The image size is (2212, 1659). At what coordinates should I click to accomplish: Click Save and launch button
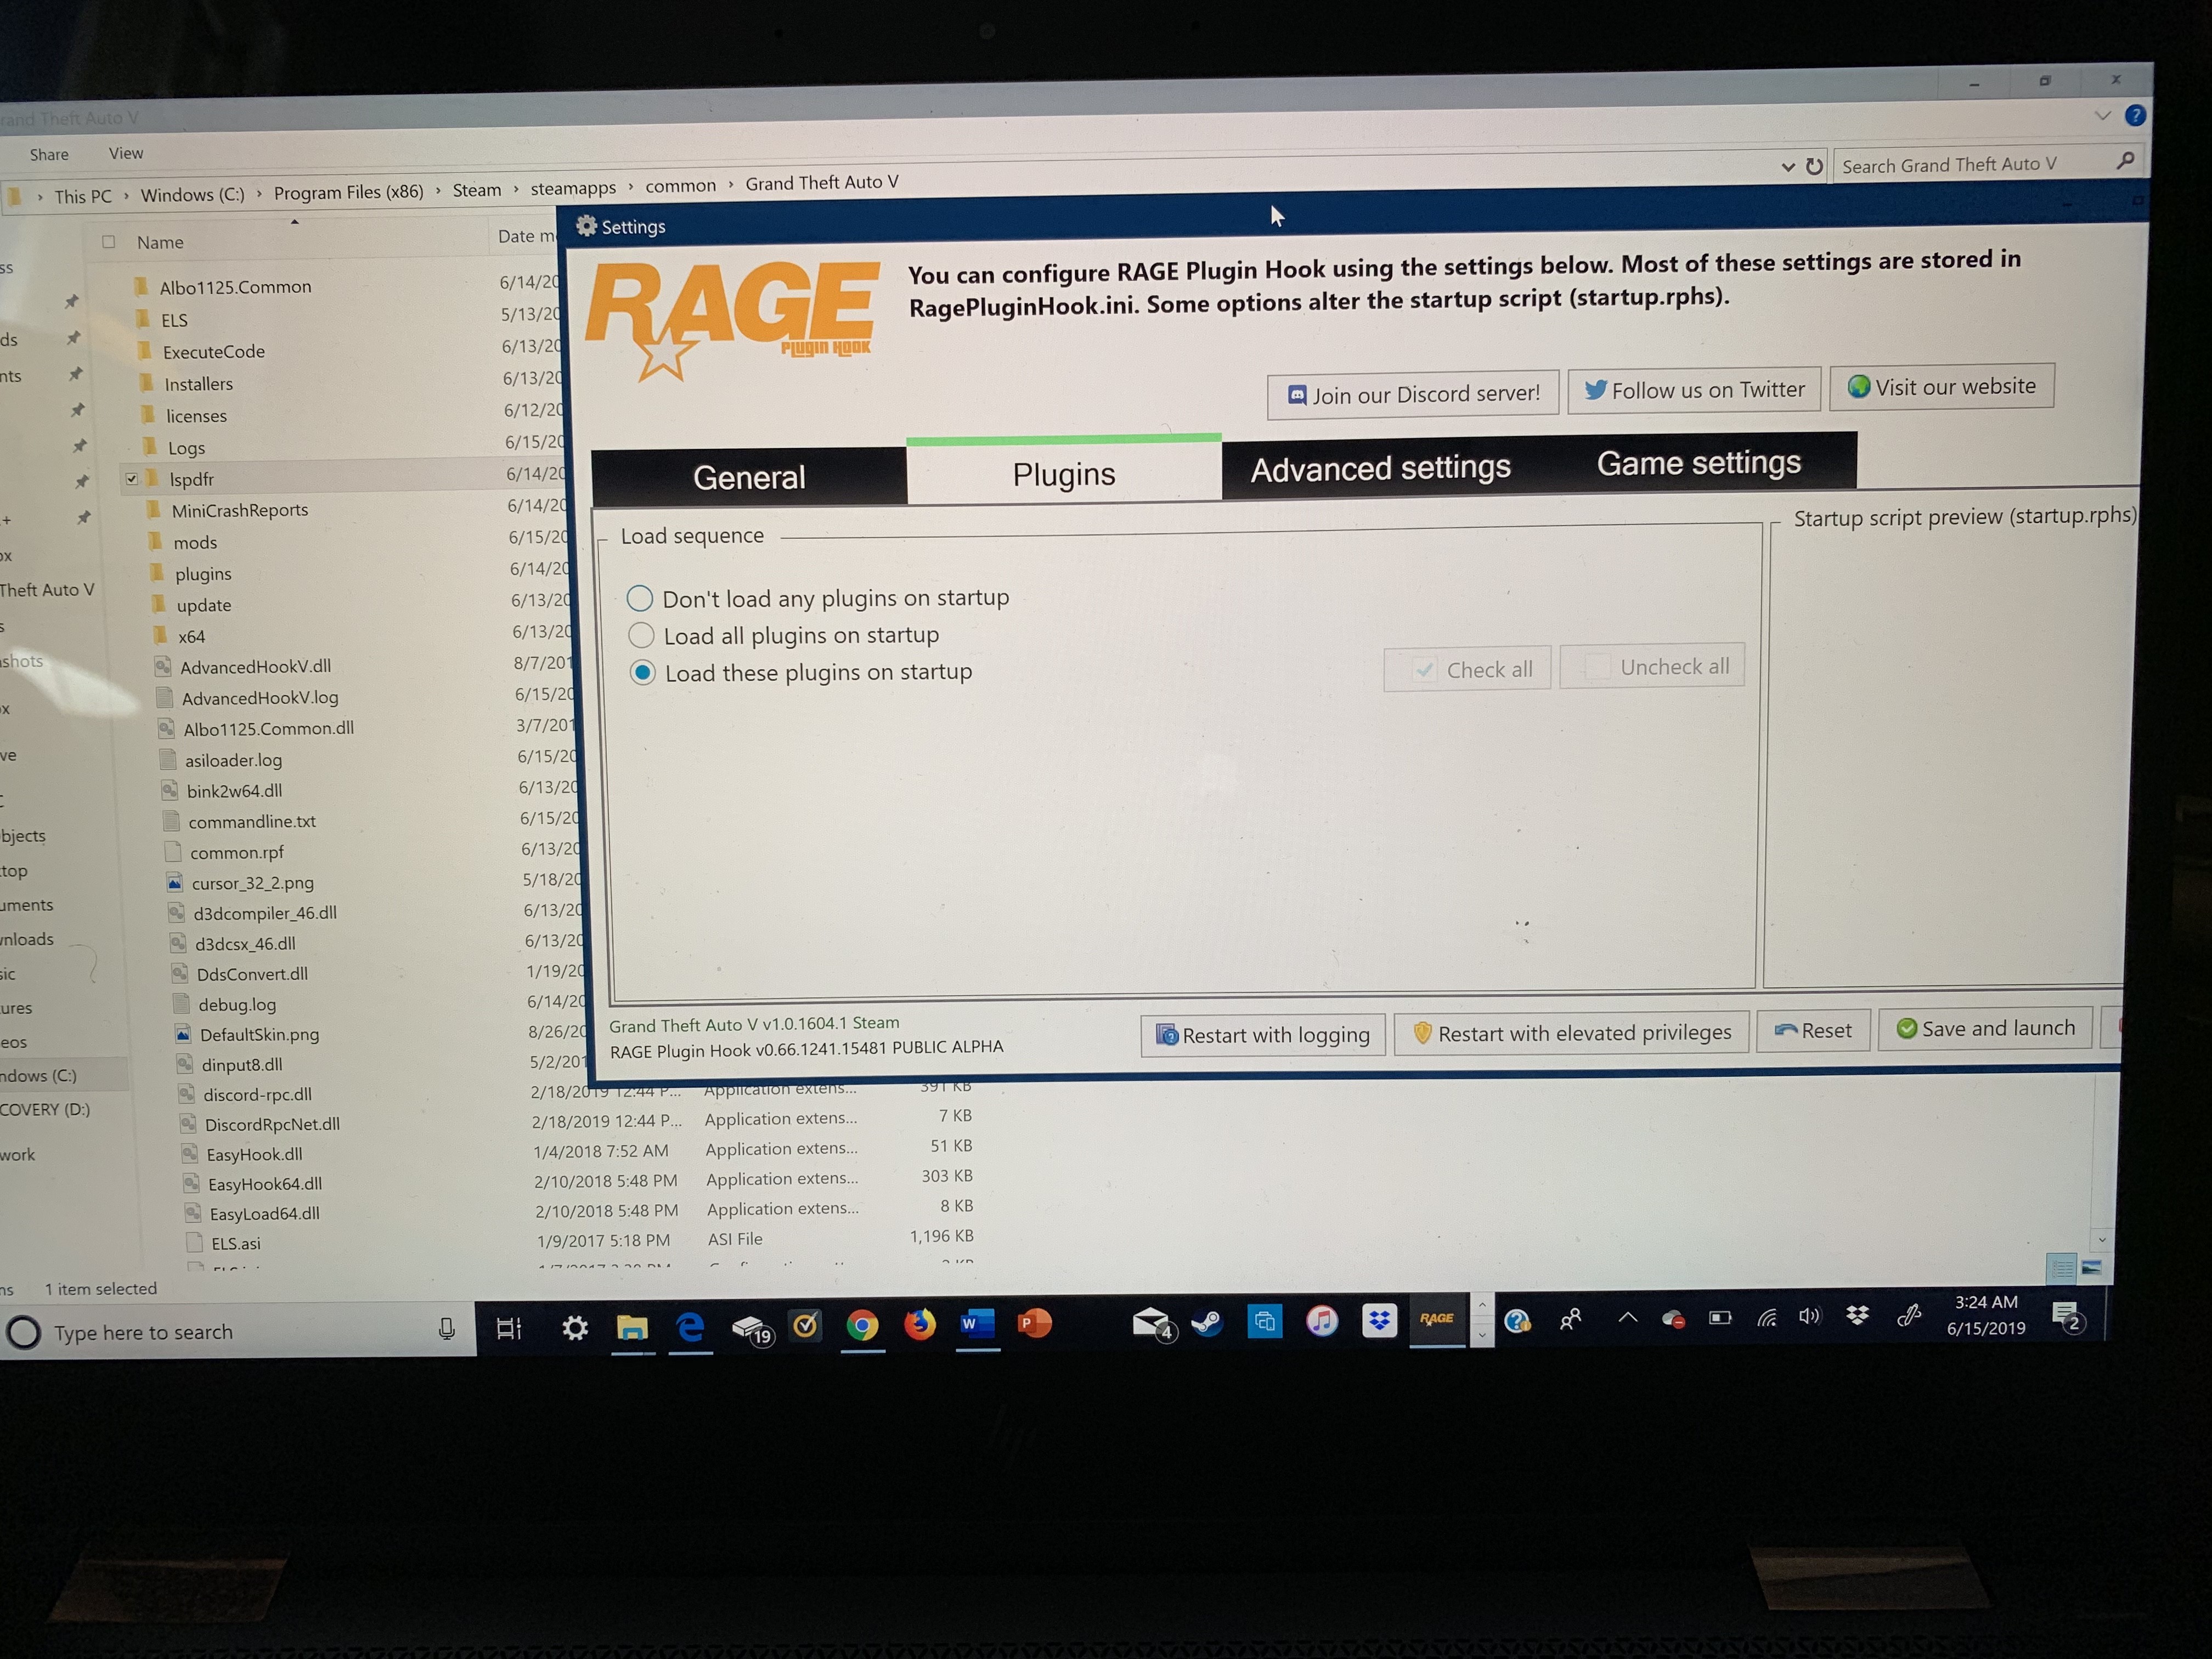click(1985, 1029)
